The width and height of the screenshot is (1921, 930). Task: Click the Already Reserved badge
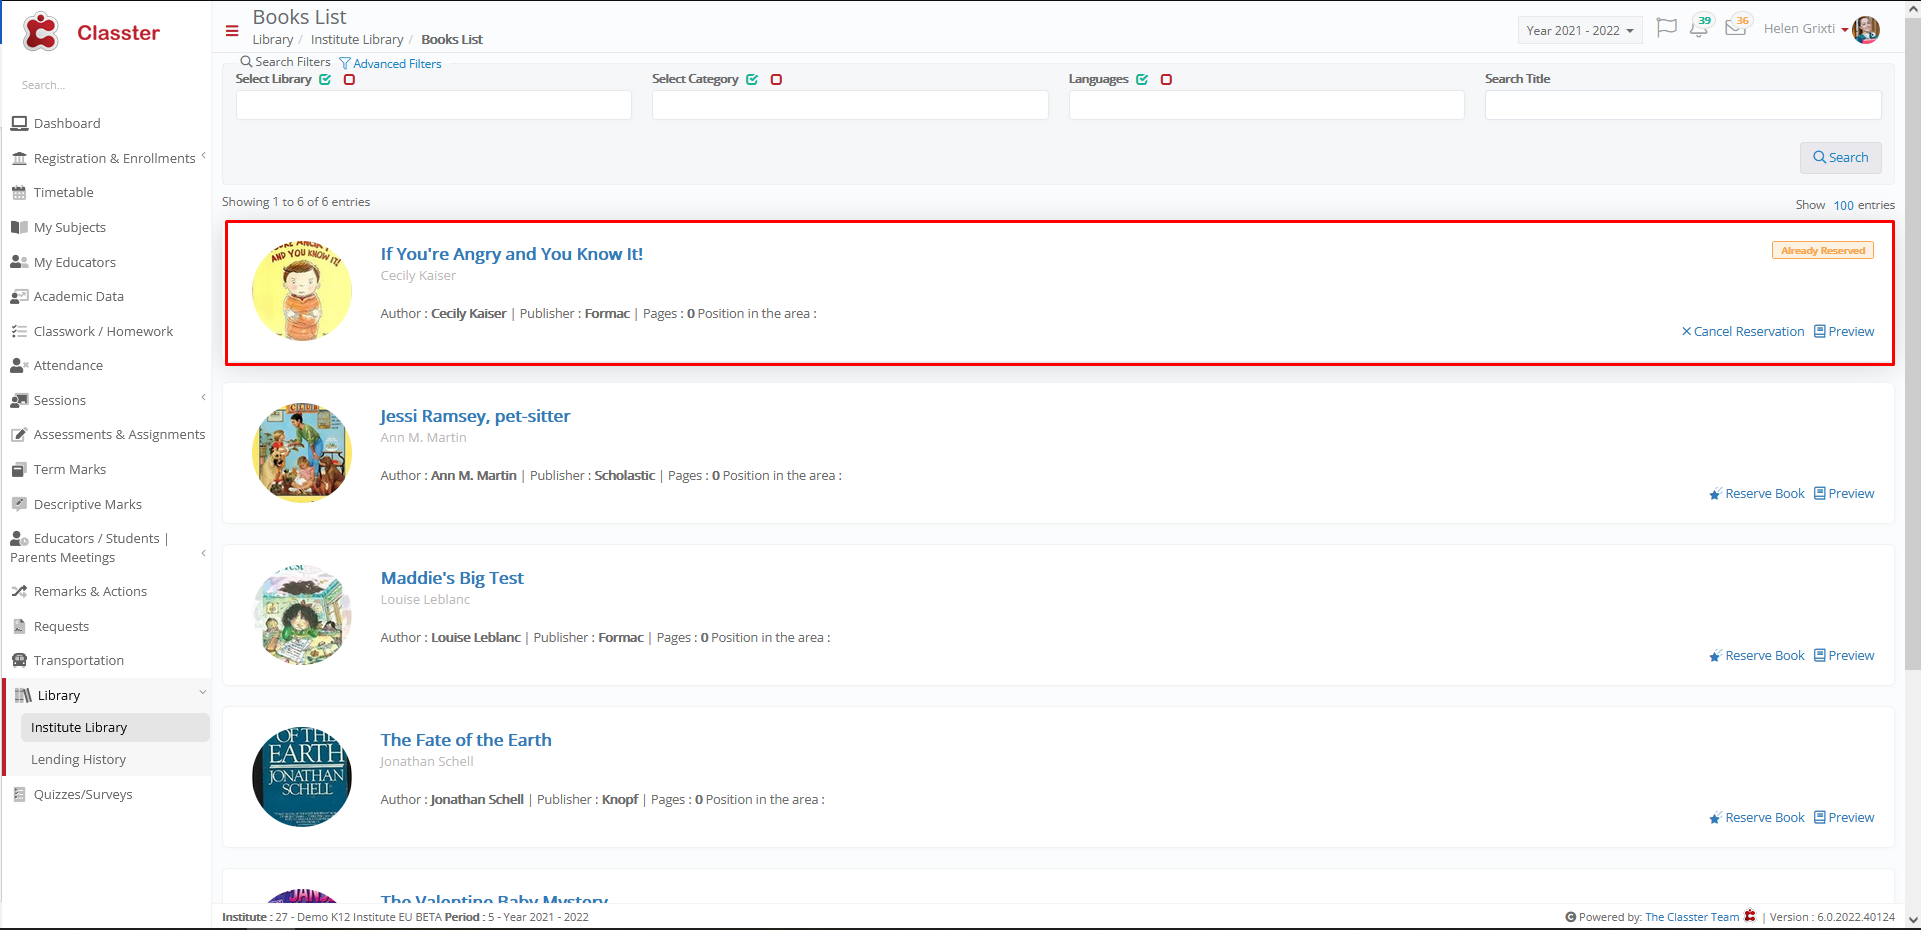pyautogui.click(x=1823, y=251)
